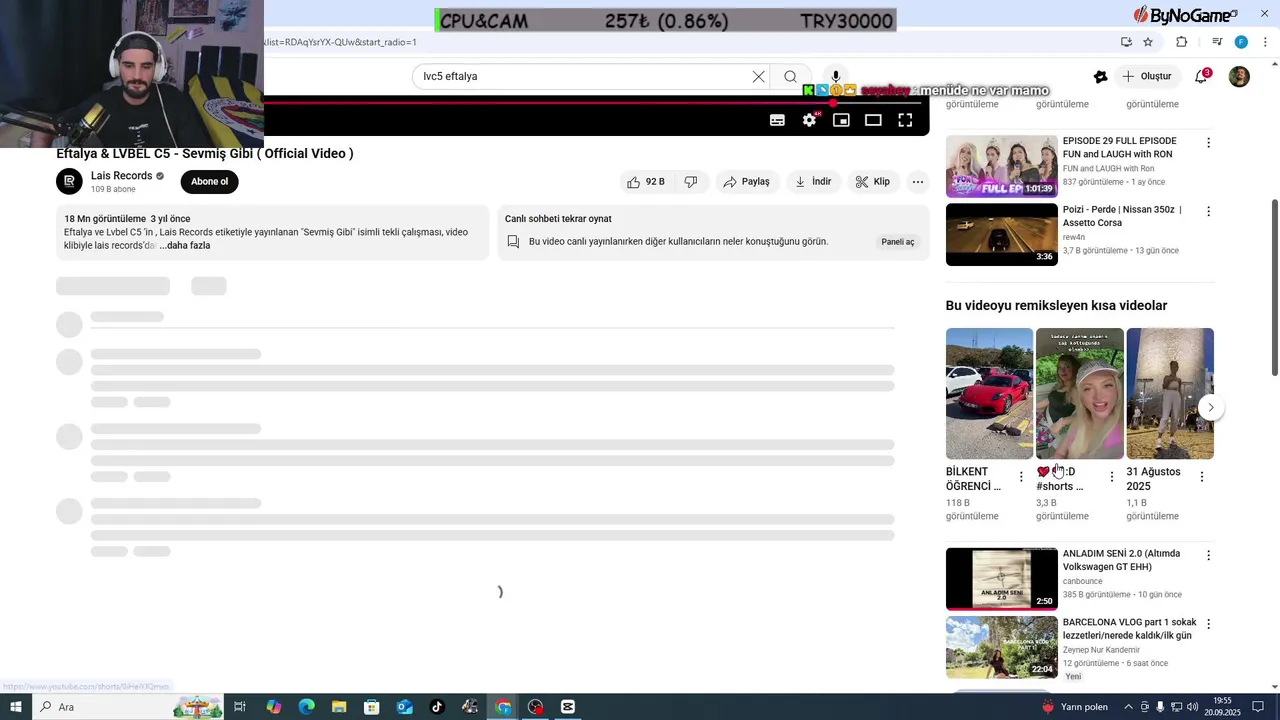The height and width of the screenshot is (720, 1280).
Task: Clear the search box text
Action: pos(758,76)
